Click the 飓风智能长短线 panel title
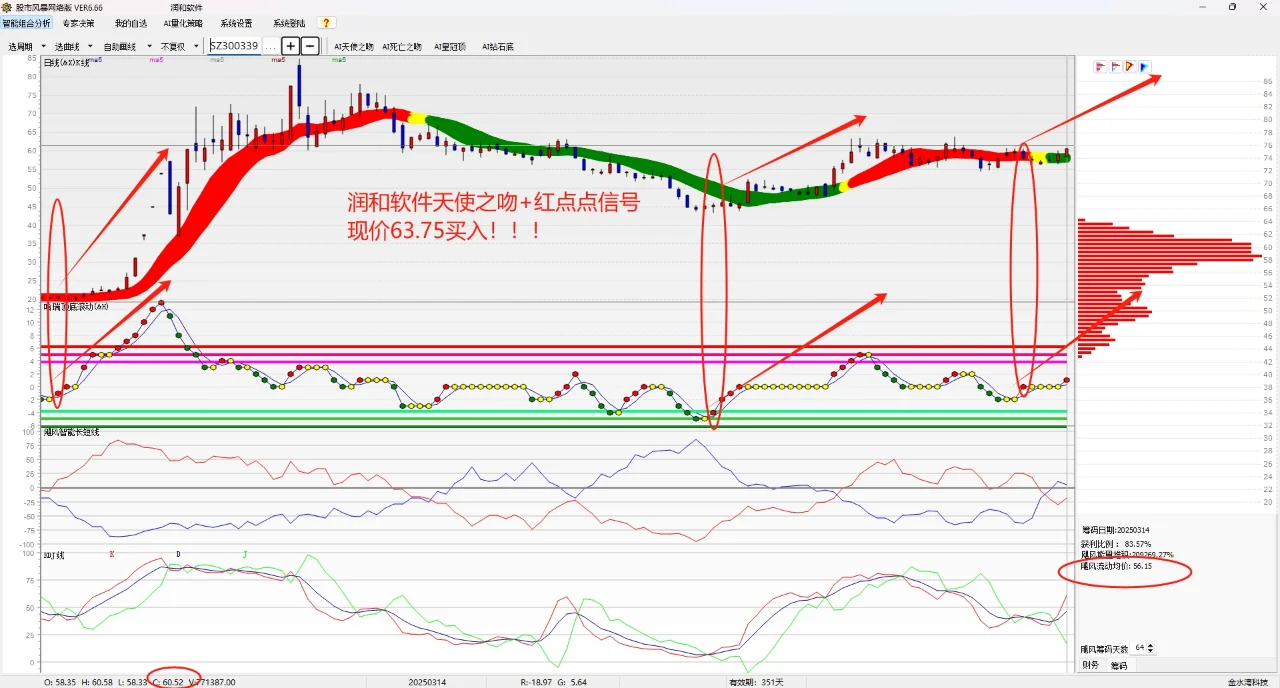This screenshot has height=688, width=1280. point(71,432)
